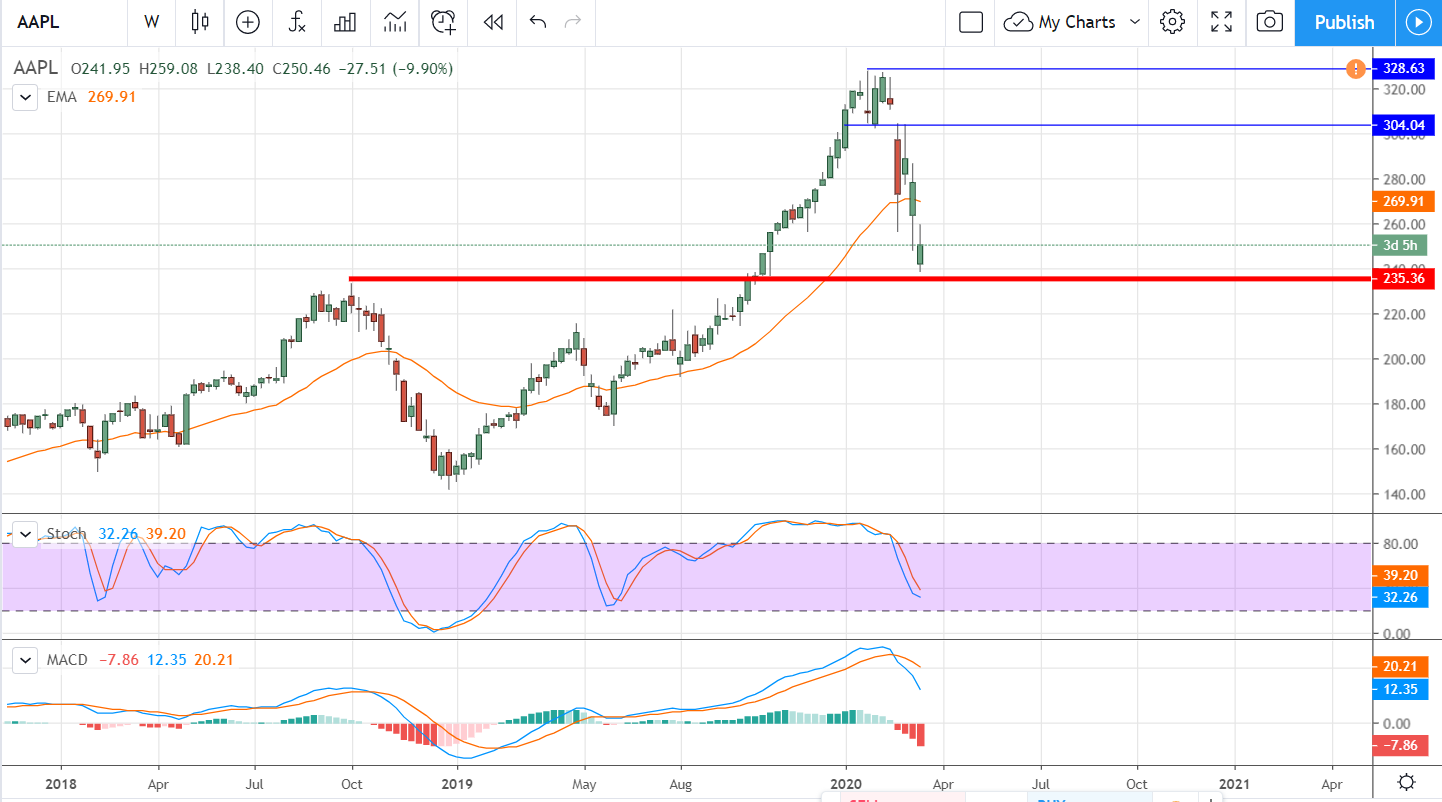Open the candlestick chart style selector
The width and height of the screenshot is (1442, 802).
200,22
